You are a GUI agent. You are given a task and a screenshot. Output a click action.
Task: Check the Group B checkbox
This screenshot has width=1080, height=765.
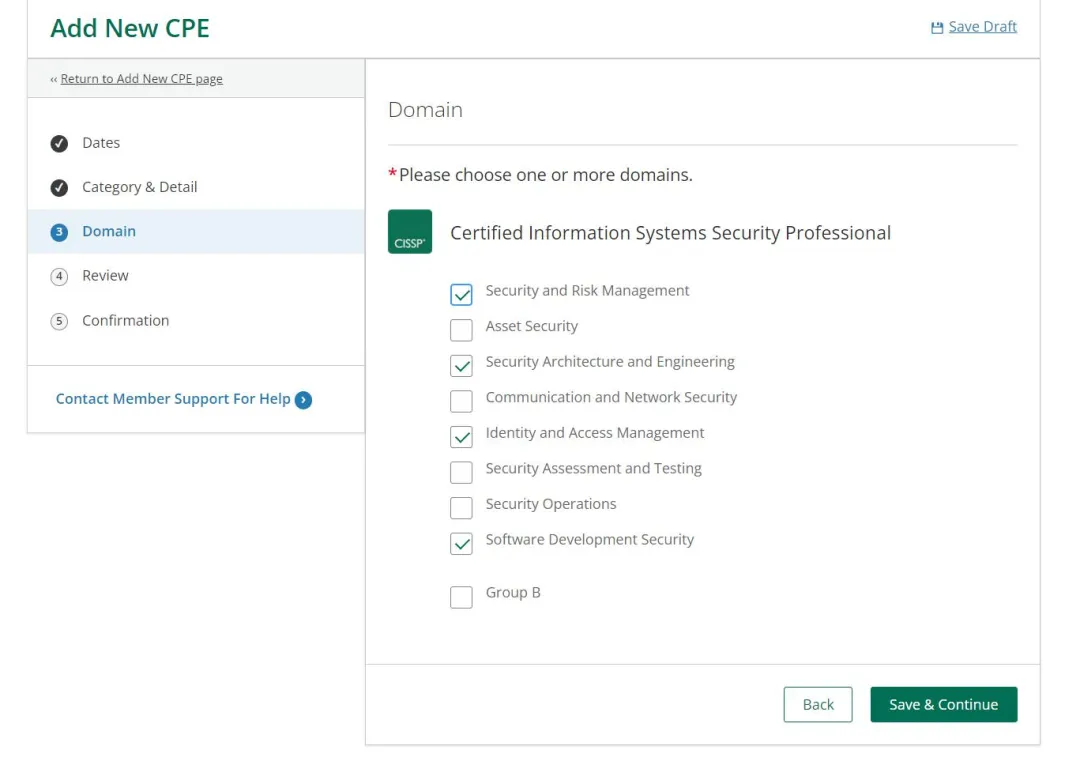[461, 597]
